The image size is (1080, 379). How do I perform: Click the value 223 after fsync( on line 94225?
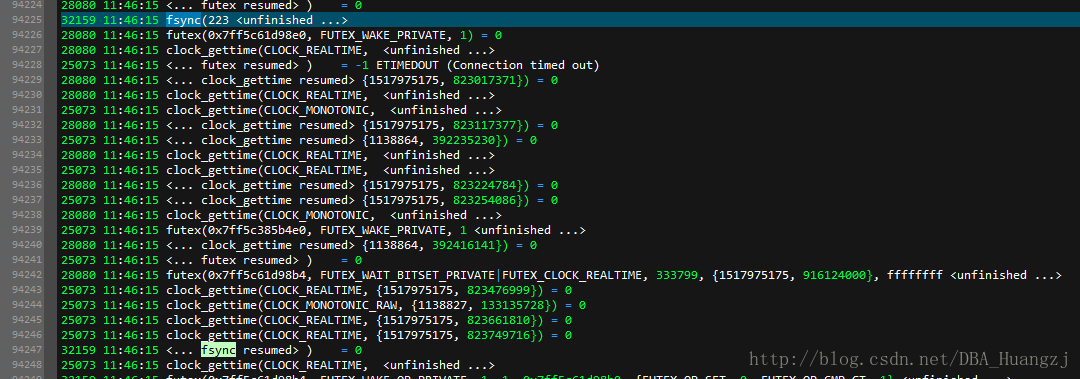click(x=218, y=20)
